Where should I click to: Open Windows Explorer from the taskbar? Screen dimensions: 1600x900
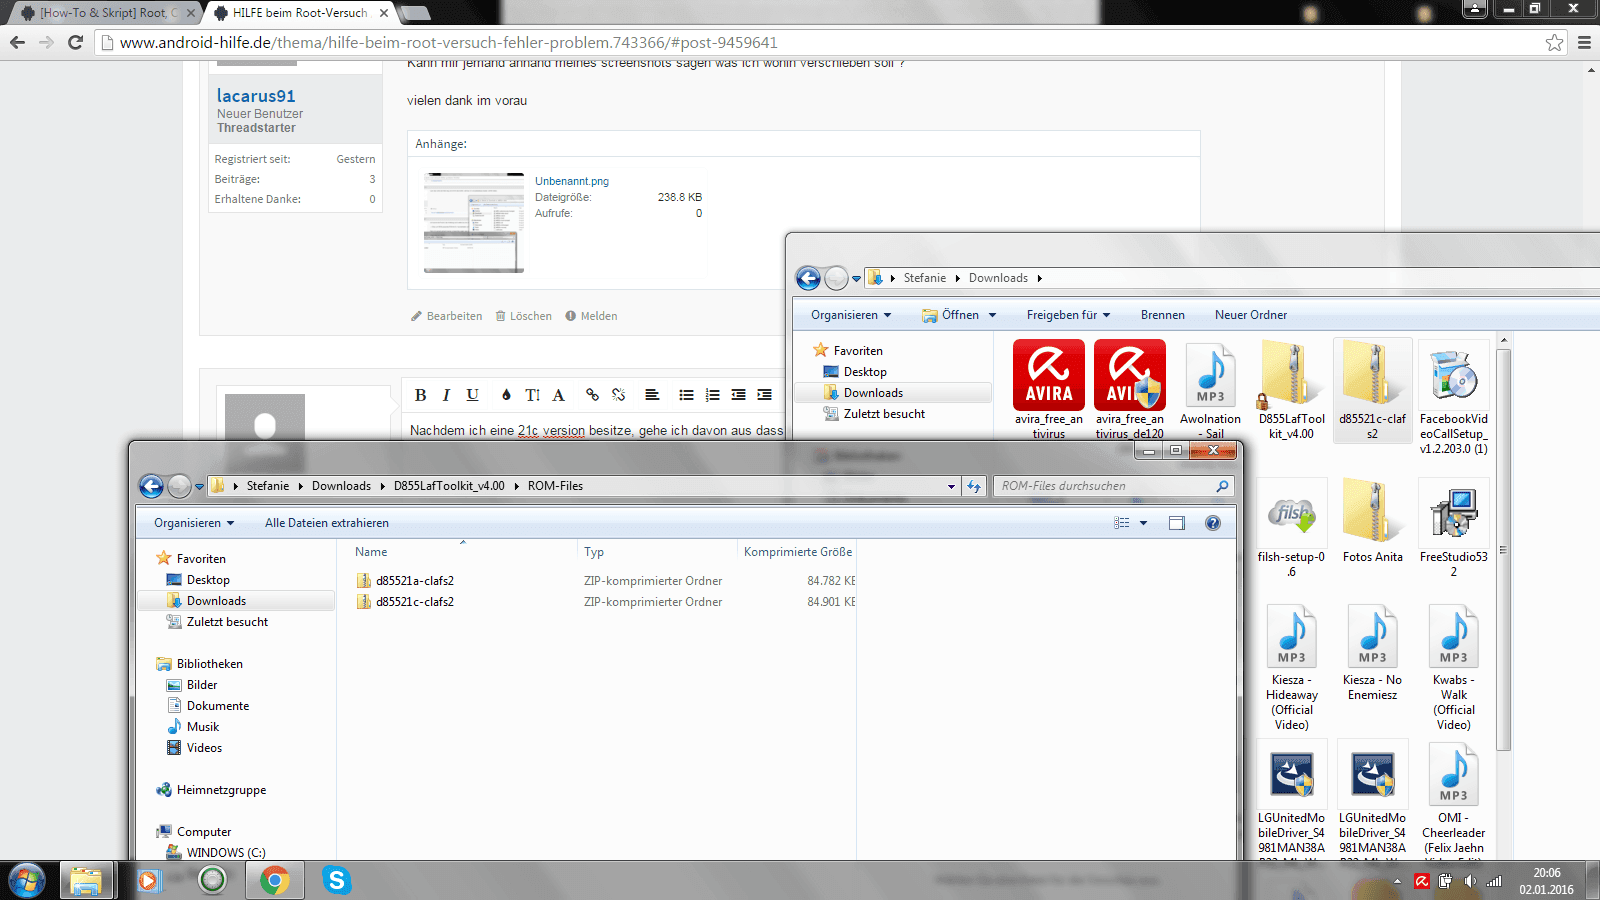click(86, 880)
